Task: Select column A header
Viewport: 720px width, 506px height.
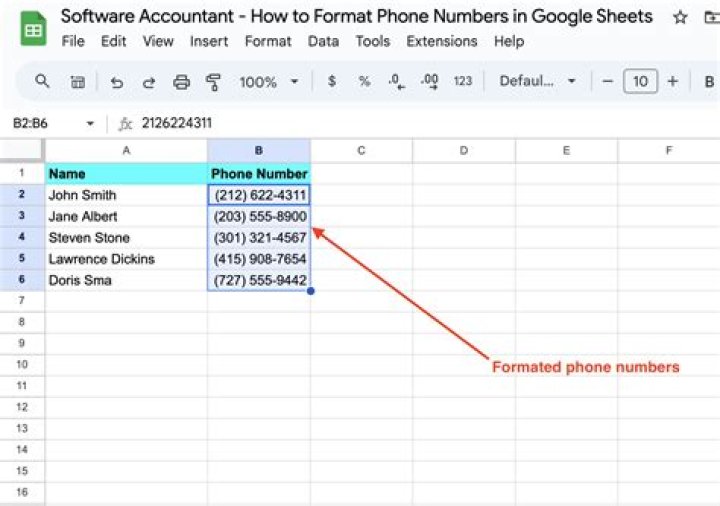Action: coord(126,151)
